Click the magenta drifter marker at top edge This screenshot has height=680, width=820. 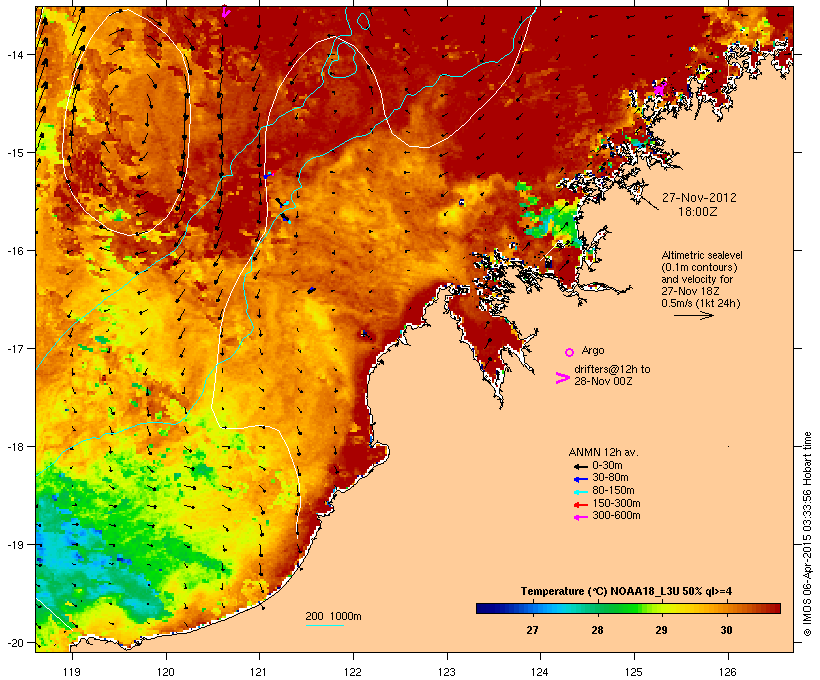click(x=225, y=11)
